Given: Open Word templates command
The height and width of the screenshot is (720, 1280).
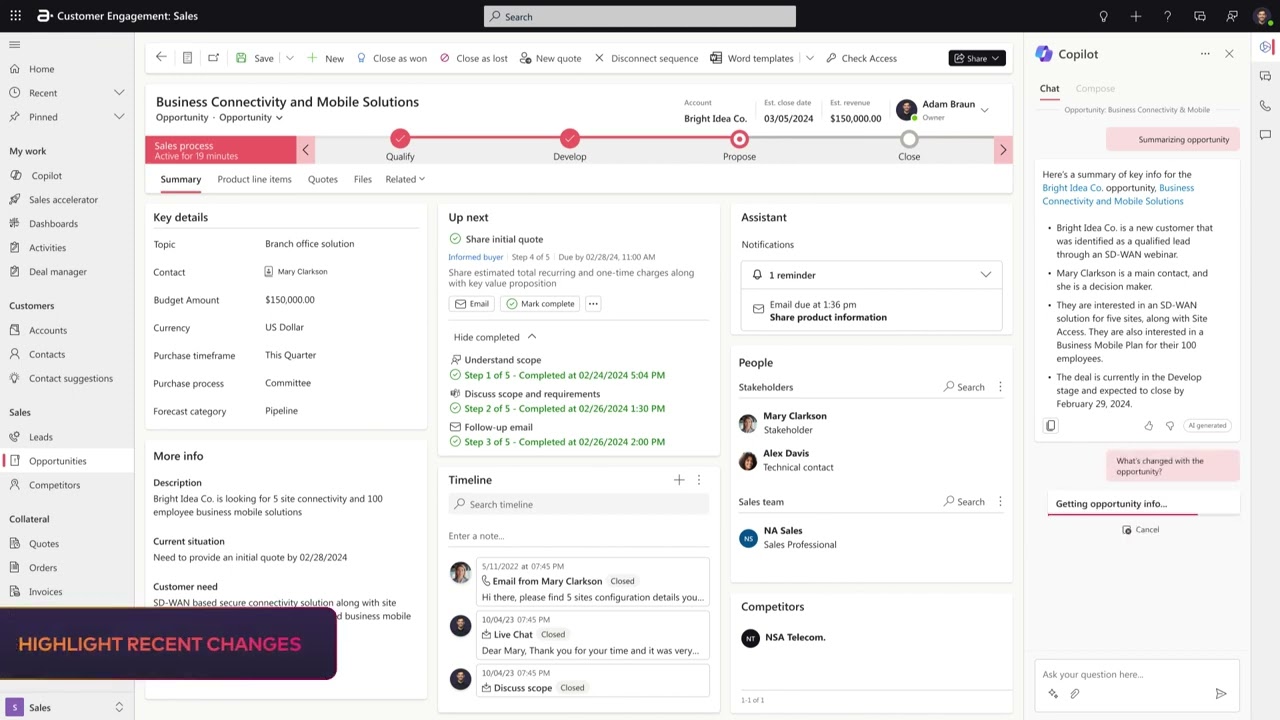Looking at the screenshot, I should (752, 58).
